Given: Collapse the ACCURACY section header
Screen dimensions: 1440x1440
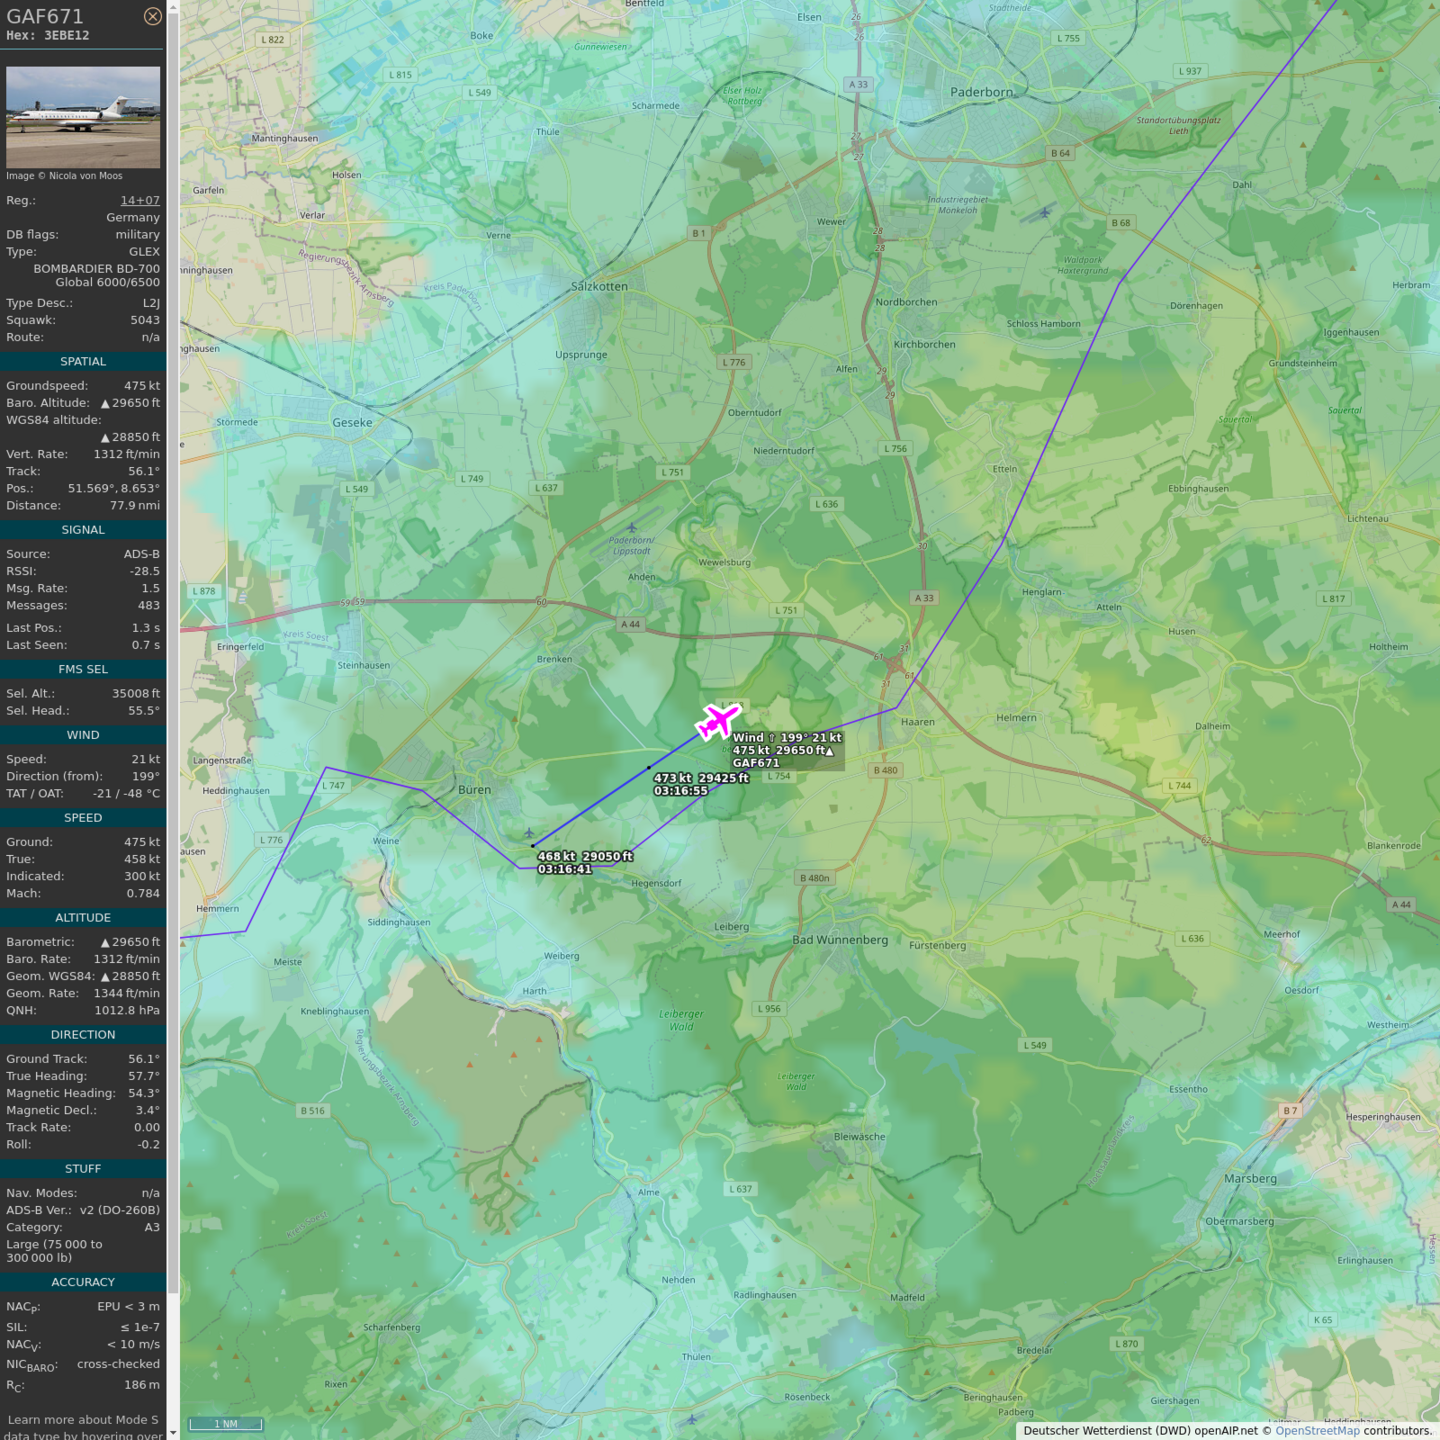Looking at the screenshot, I should point(83,1282).
